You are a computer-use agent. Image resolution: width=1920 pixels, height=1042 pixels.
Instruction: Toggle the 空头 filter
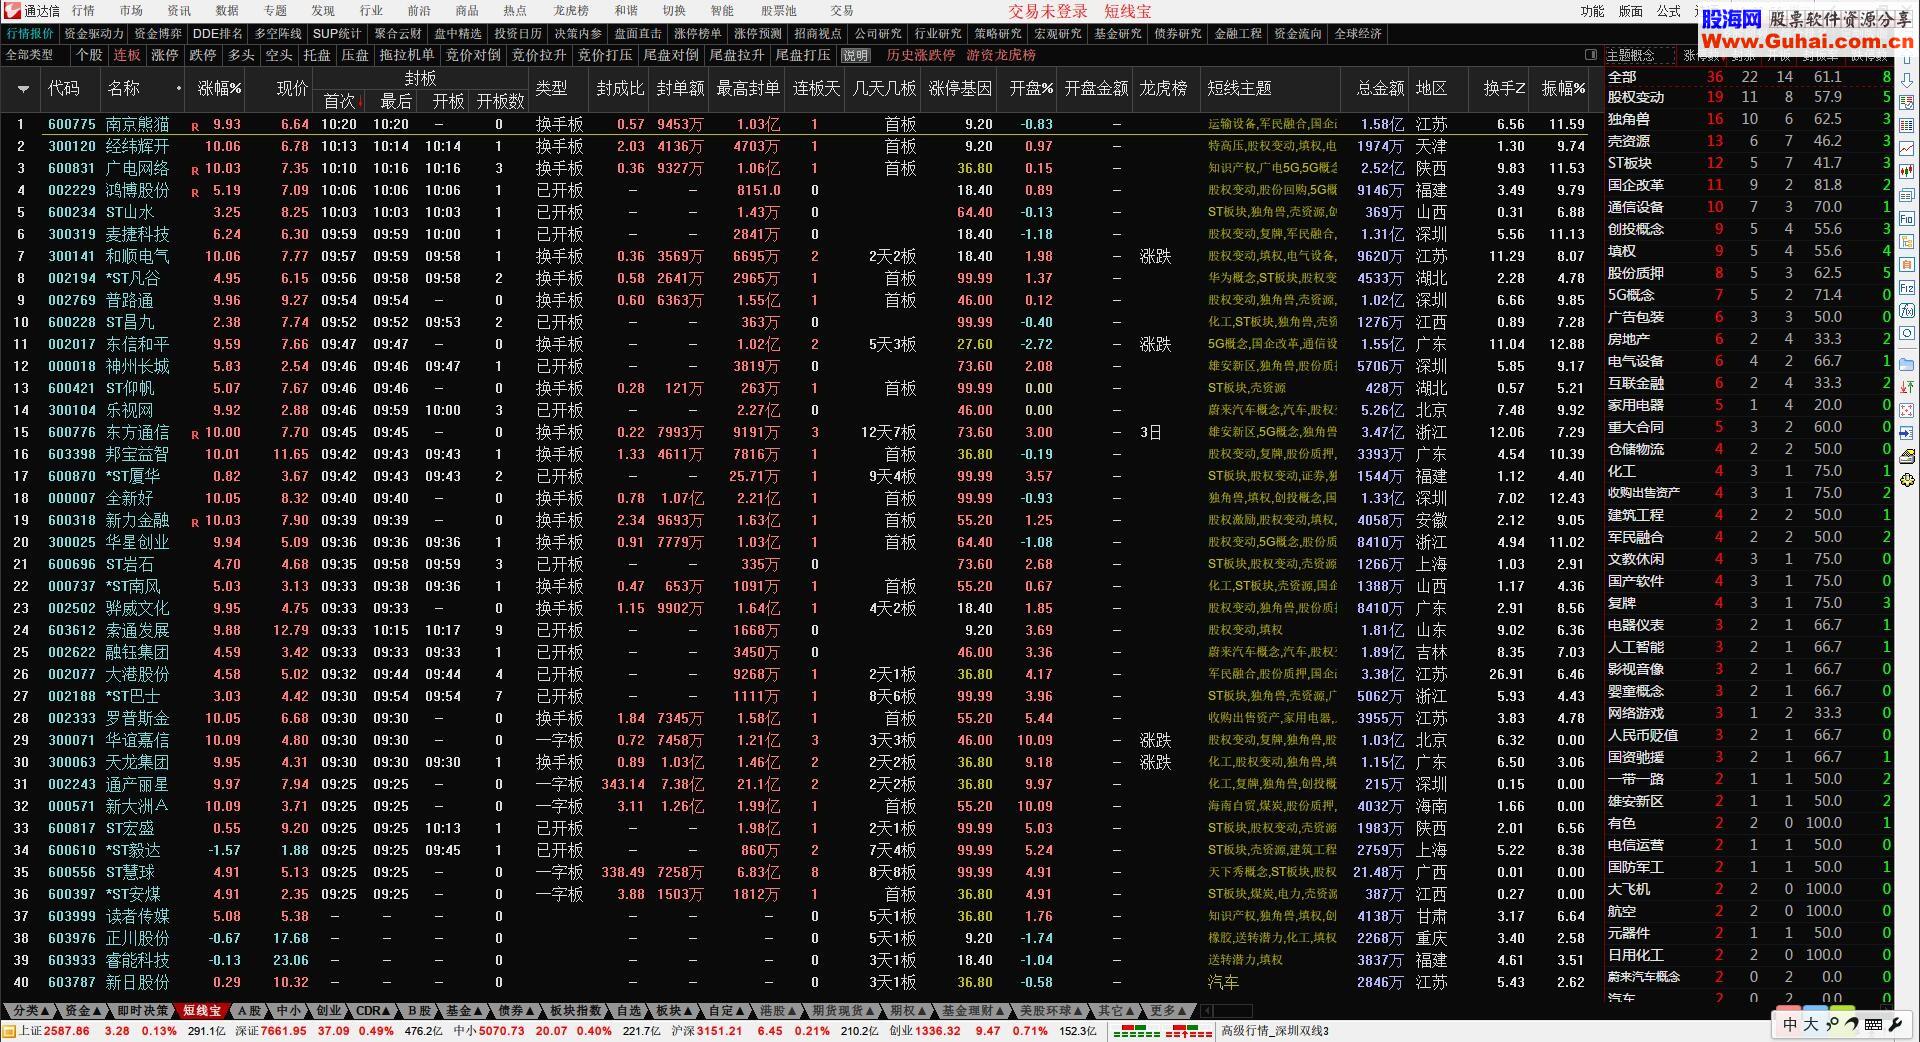tap(279, 55)
